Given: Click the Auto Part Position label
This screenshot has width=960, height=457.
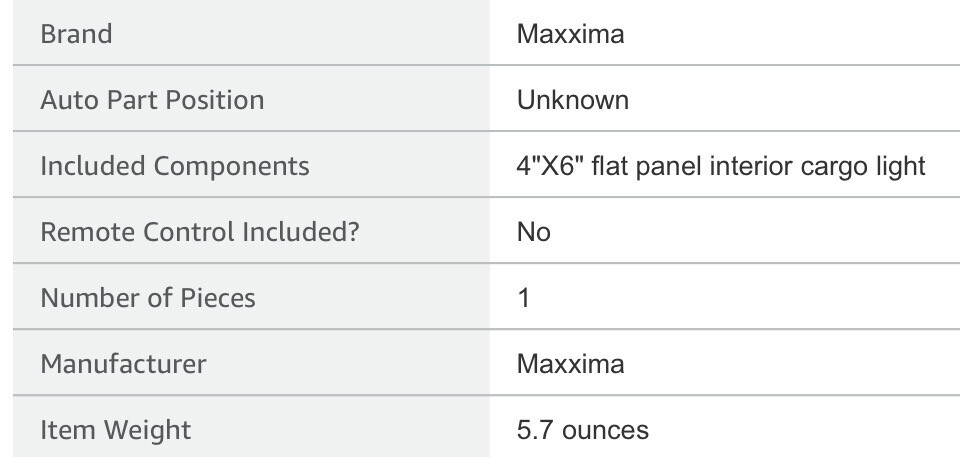Looking at the screenshot, I should (x=152, y=100).
